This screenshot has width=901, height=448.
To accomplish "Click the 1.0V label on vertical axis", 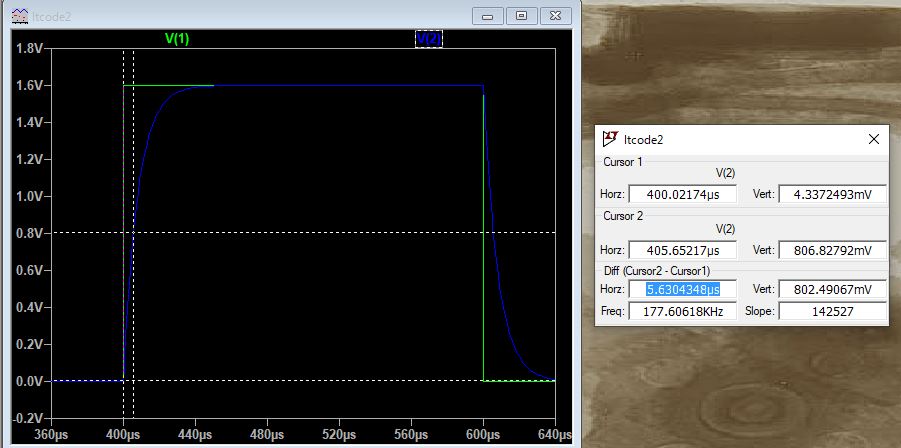I will pyautogui.click(x=29, y=196).
